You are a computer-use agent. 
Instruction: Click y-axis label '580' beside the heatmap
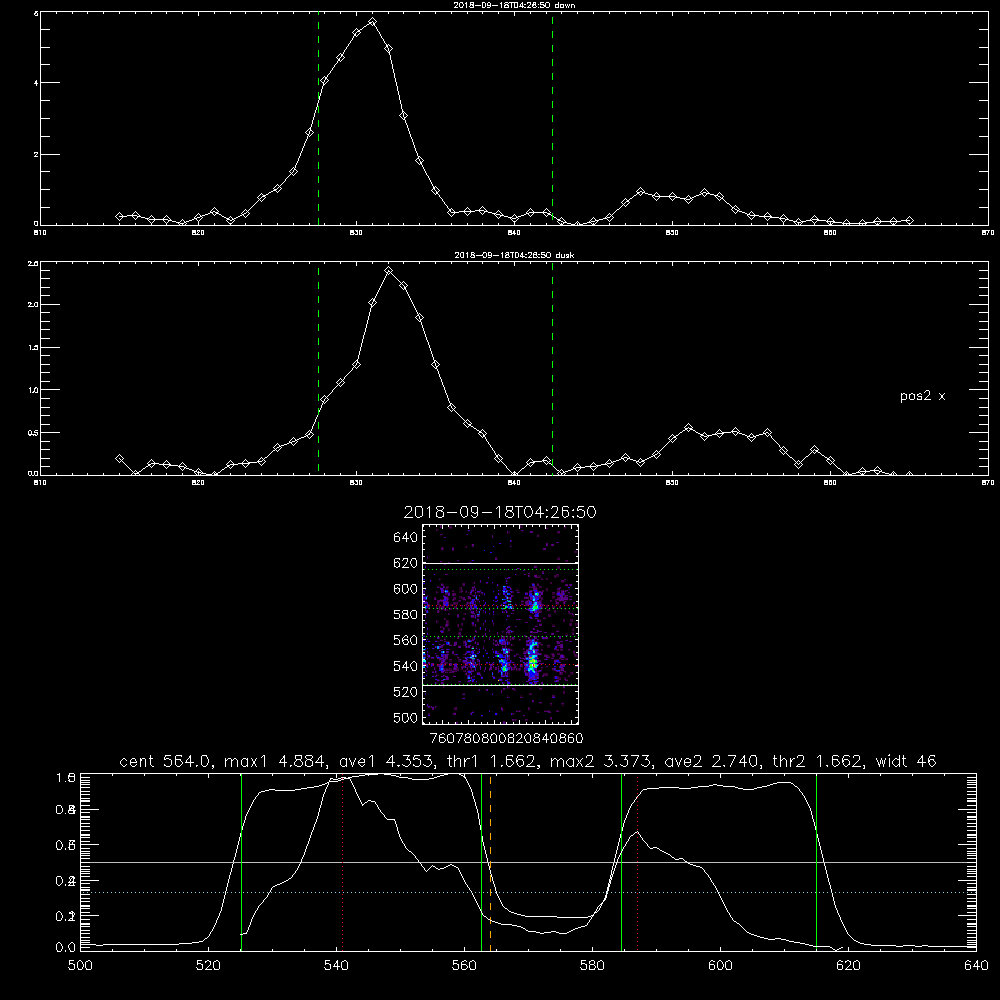(x=406, y=615)
